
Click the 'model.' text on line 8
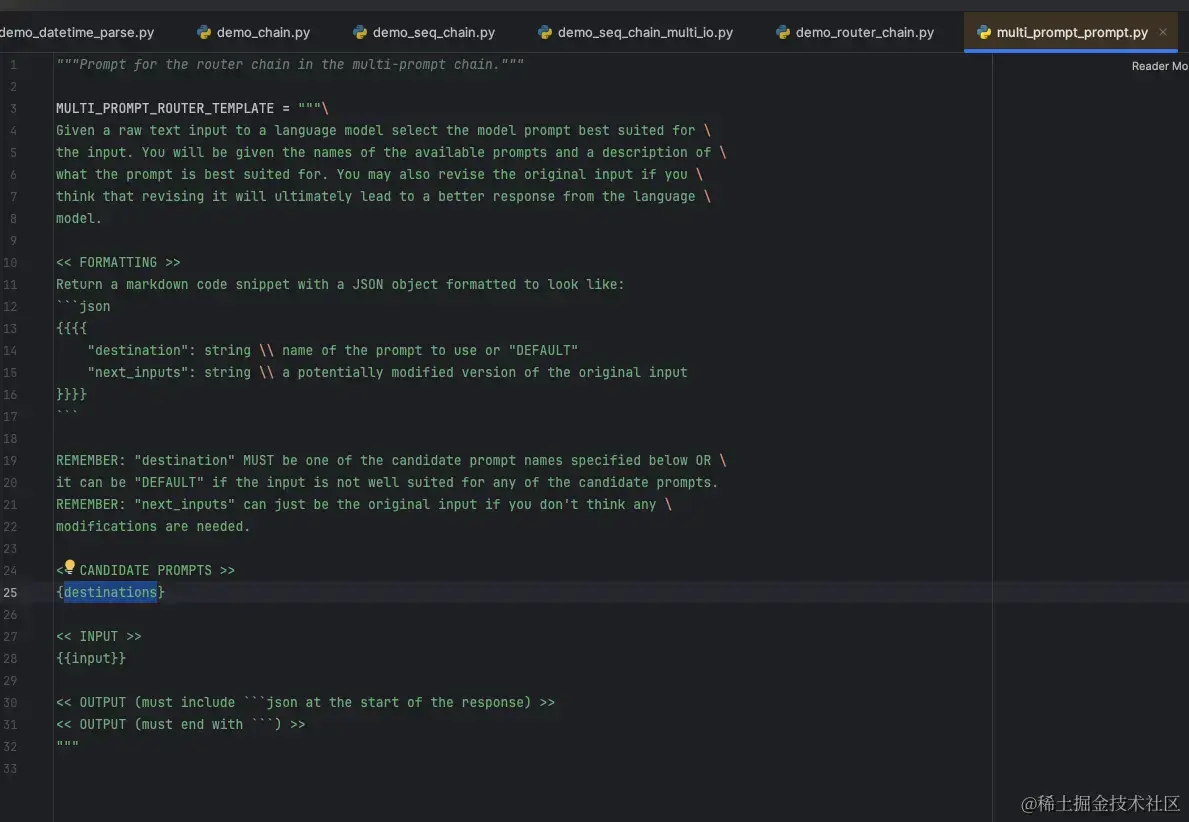tap(78, 218)
